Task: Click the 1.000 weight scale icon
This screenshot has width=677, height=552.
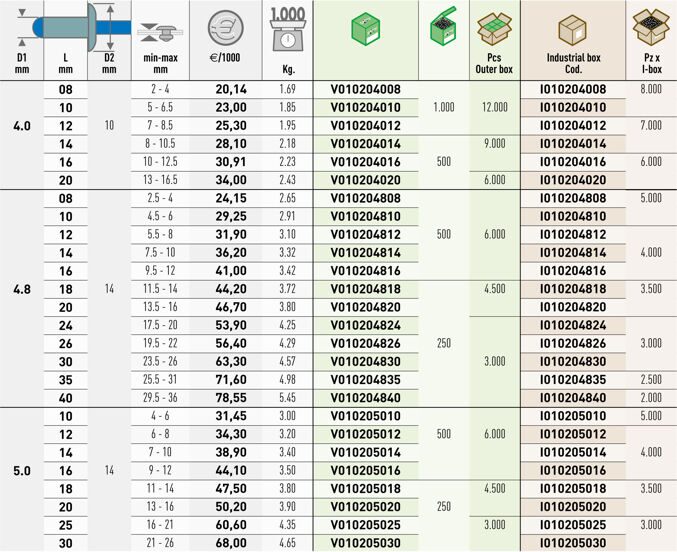Action: [287, 26]
